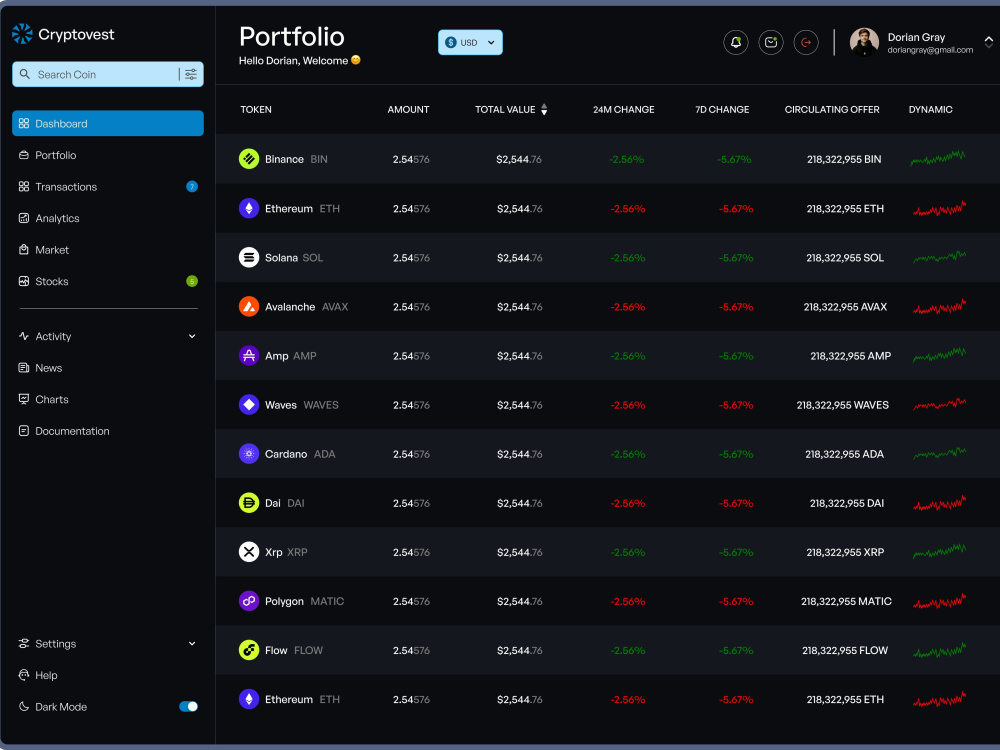1000x750 pixels.
Task: View Flow dynamic sparkline chart
Action: (939, 651)
